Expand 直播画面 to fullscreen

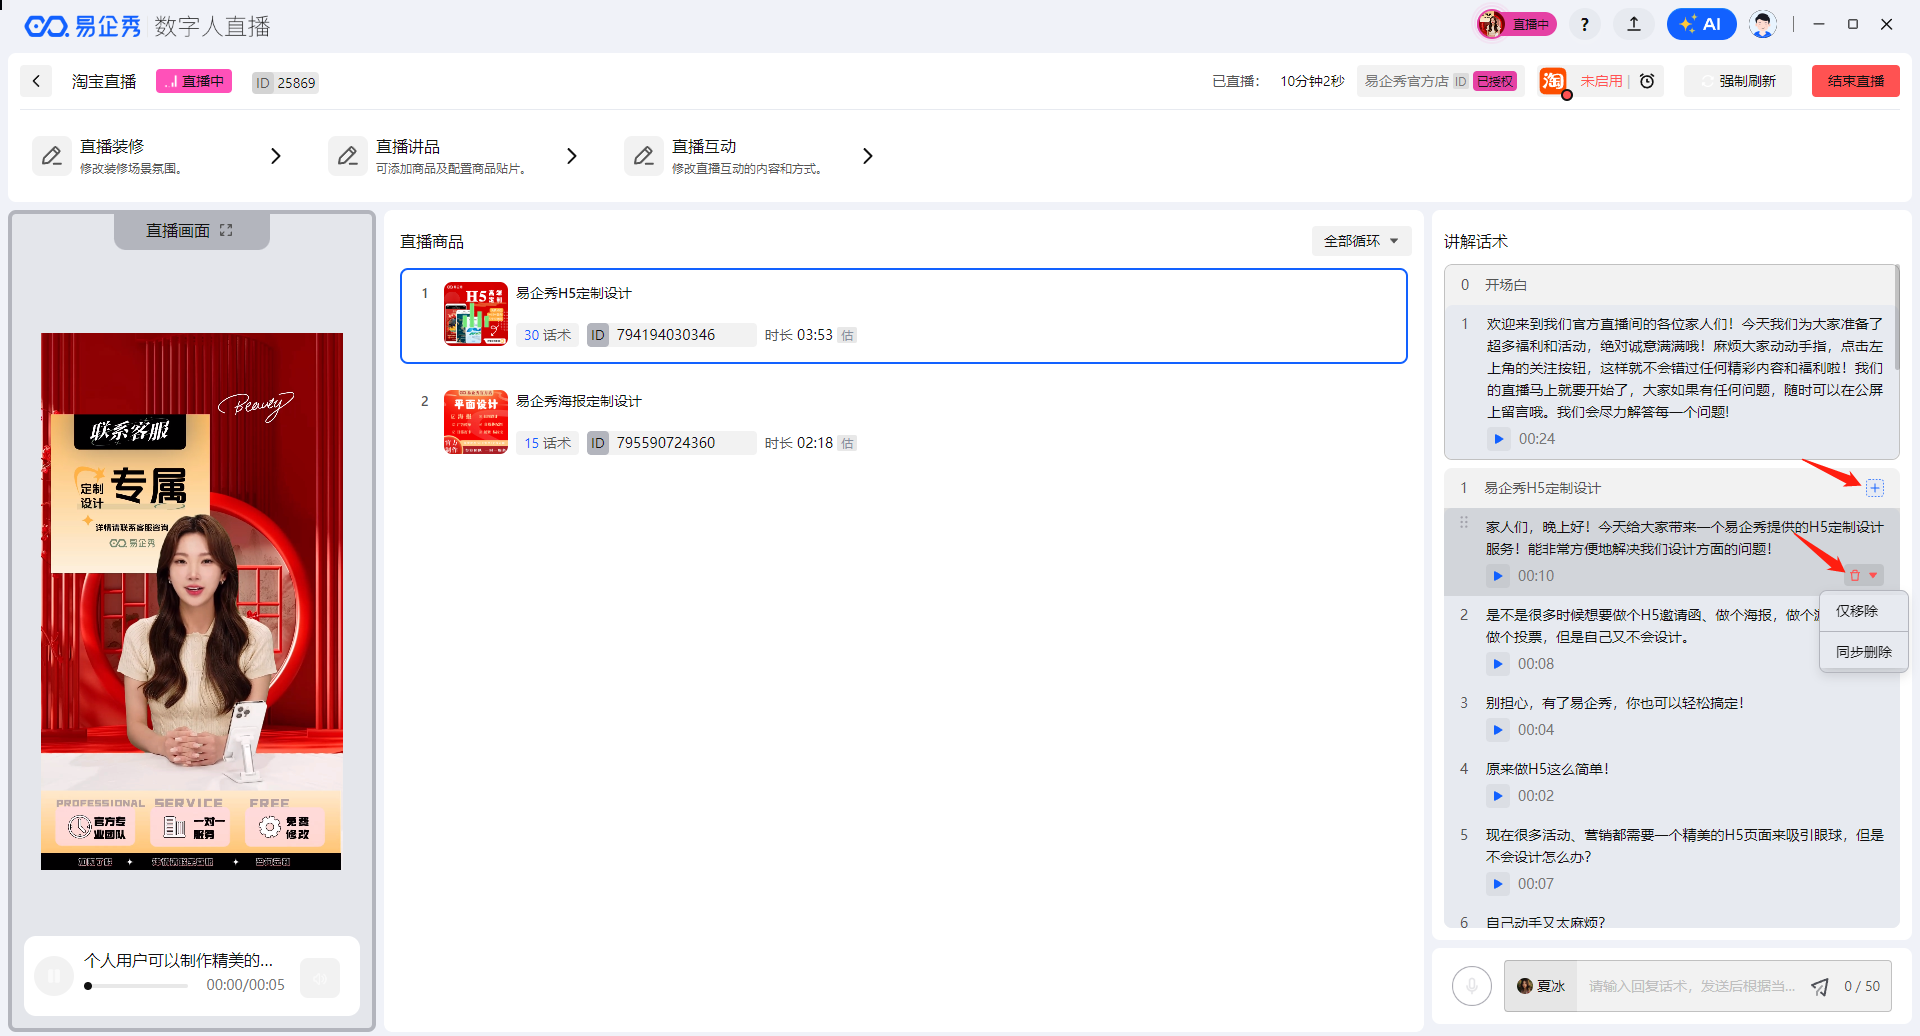(226, 230)
